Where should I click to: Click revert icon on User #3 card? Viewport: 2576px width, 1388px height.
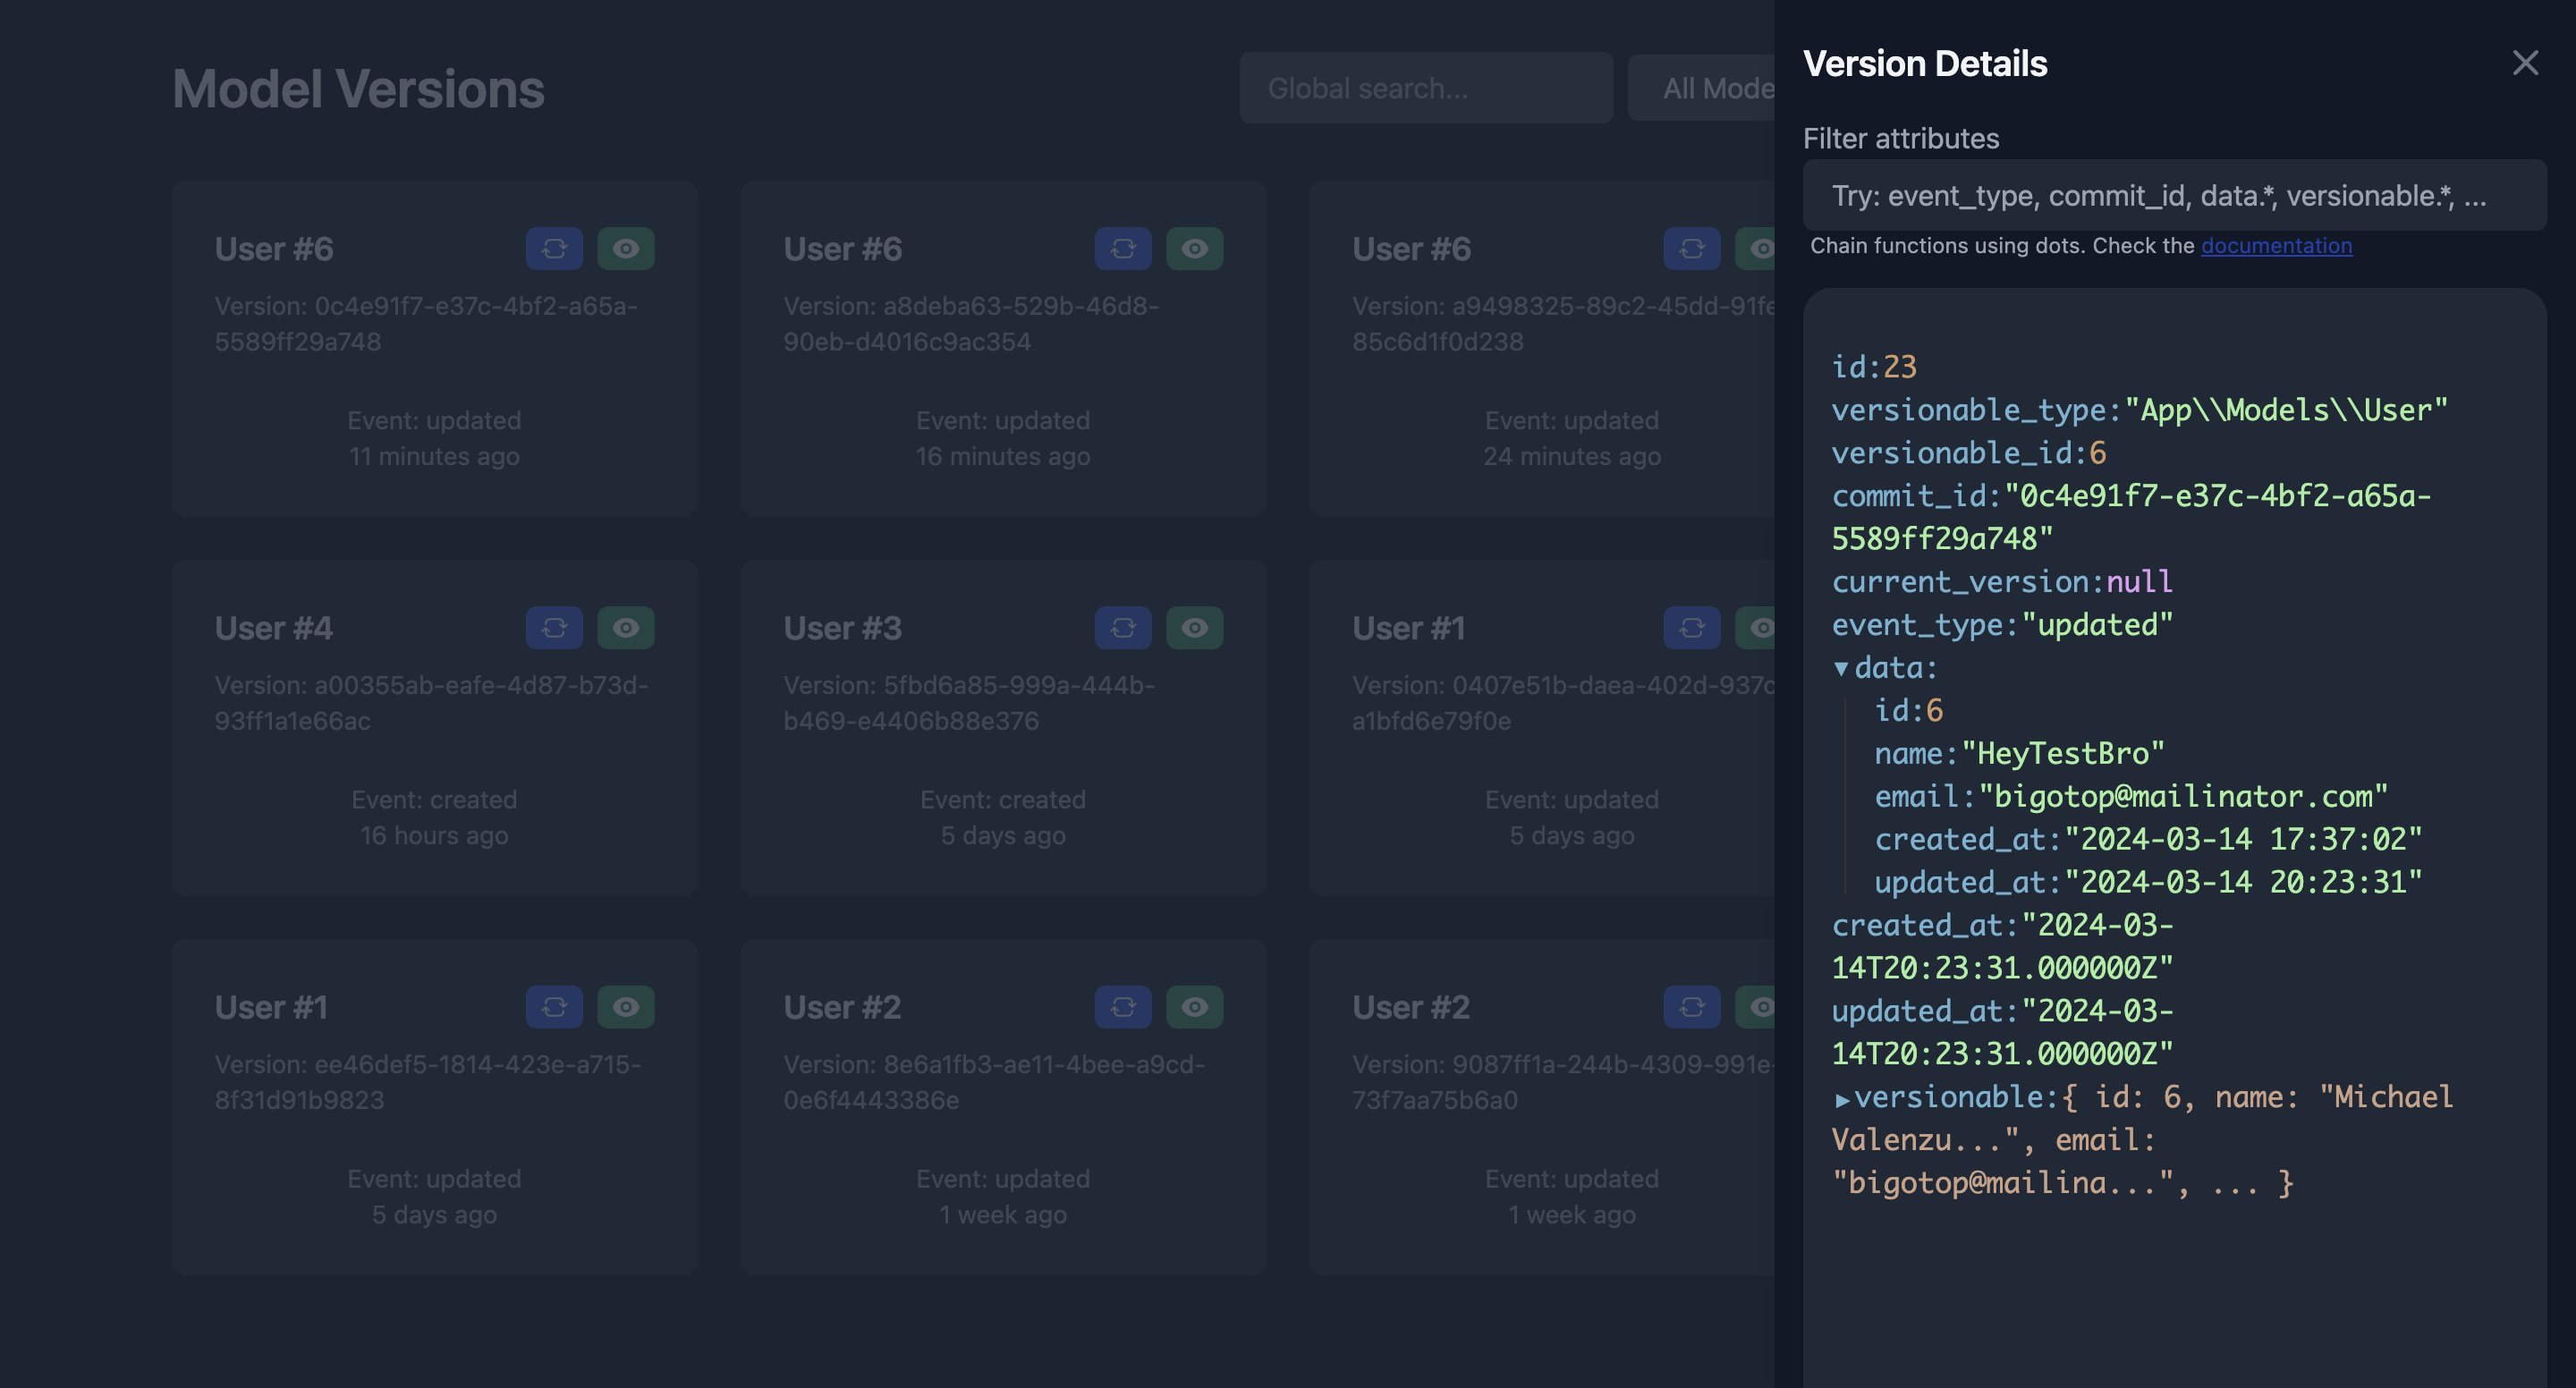point(1123,627)
